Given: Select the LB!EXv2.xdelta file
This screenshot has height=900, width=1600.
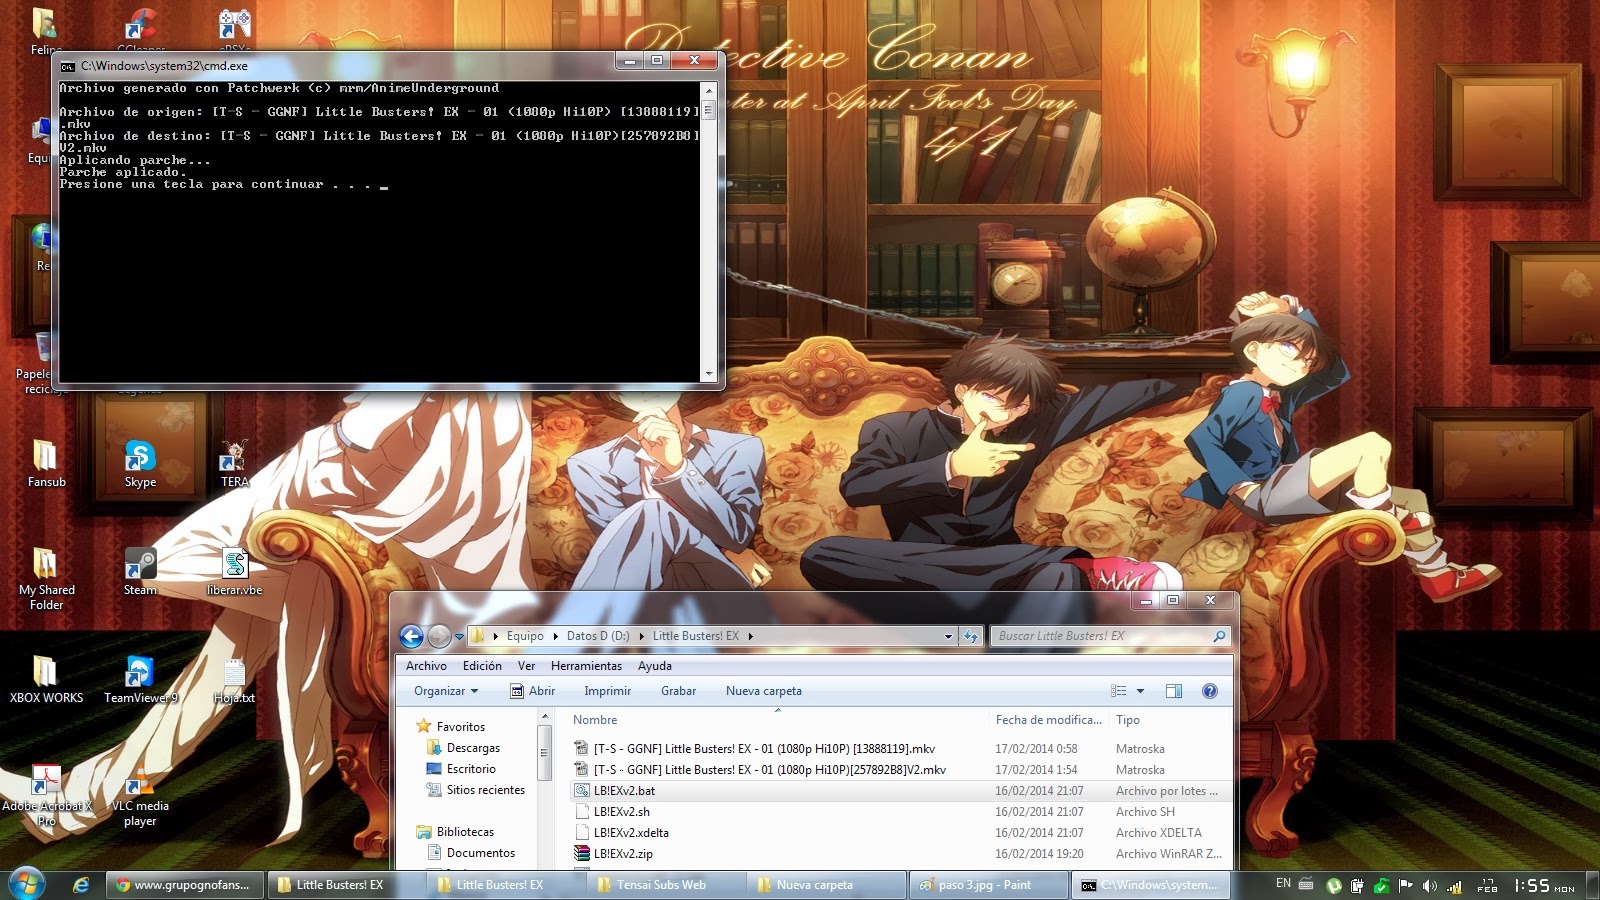Looking at the screenshot, I should click(x=631, y=833).
